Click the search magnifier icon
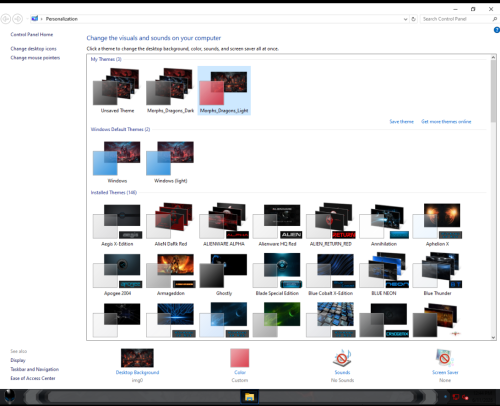Image resolution: width=500 pixels, height=406 pixels. [495, 19]
